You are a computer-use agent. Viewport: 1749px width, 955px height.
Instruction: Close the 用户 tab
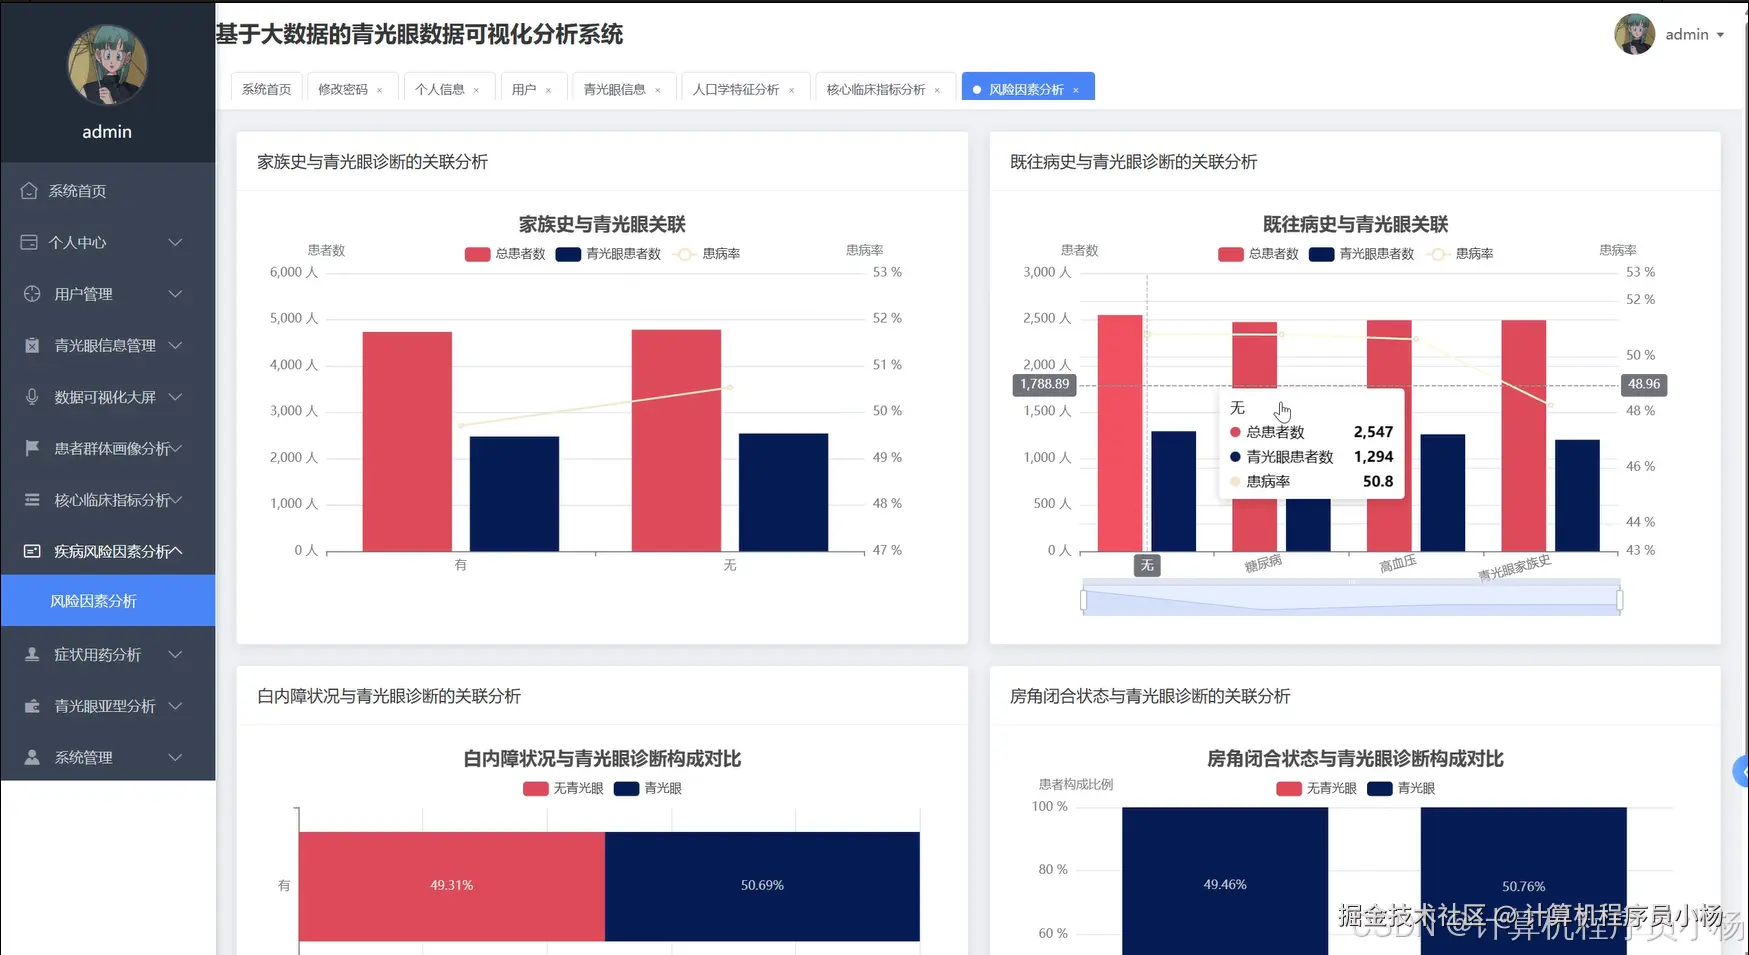548,90
